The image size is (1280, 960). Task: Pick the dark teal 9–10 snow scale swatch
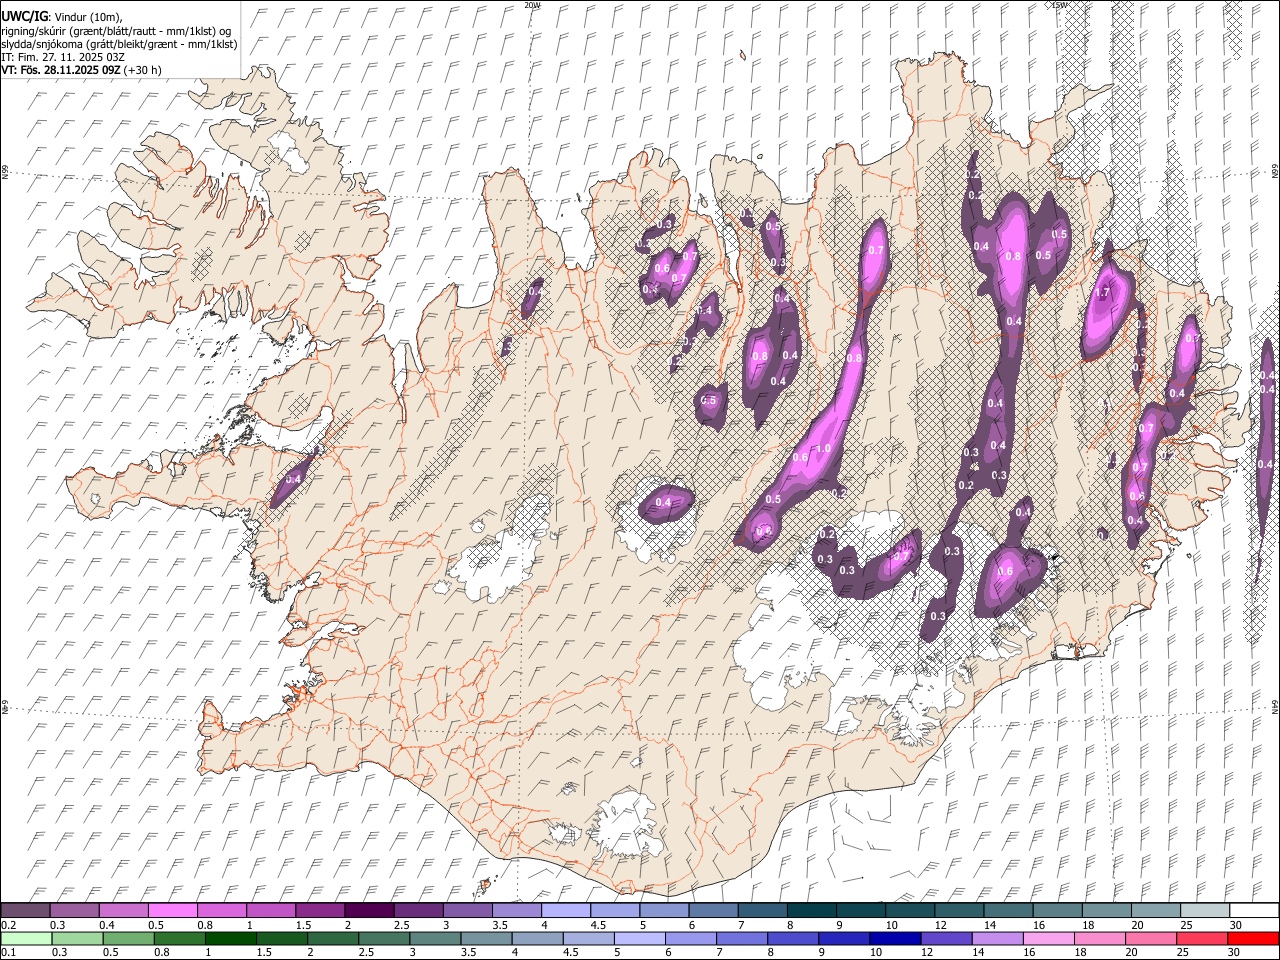click(860, 911)
